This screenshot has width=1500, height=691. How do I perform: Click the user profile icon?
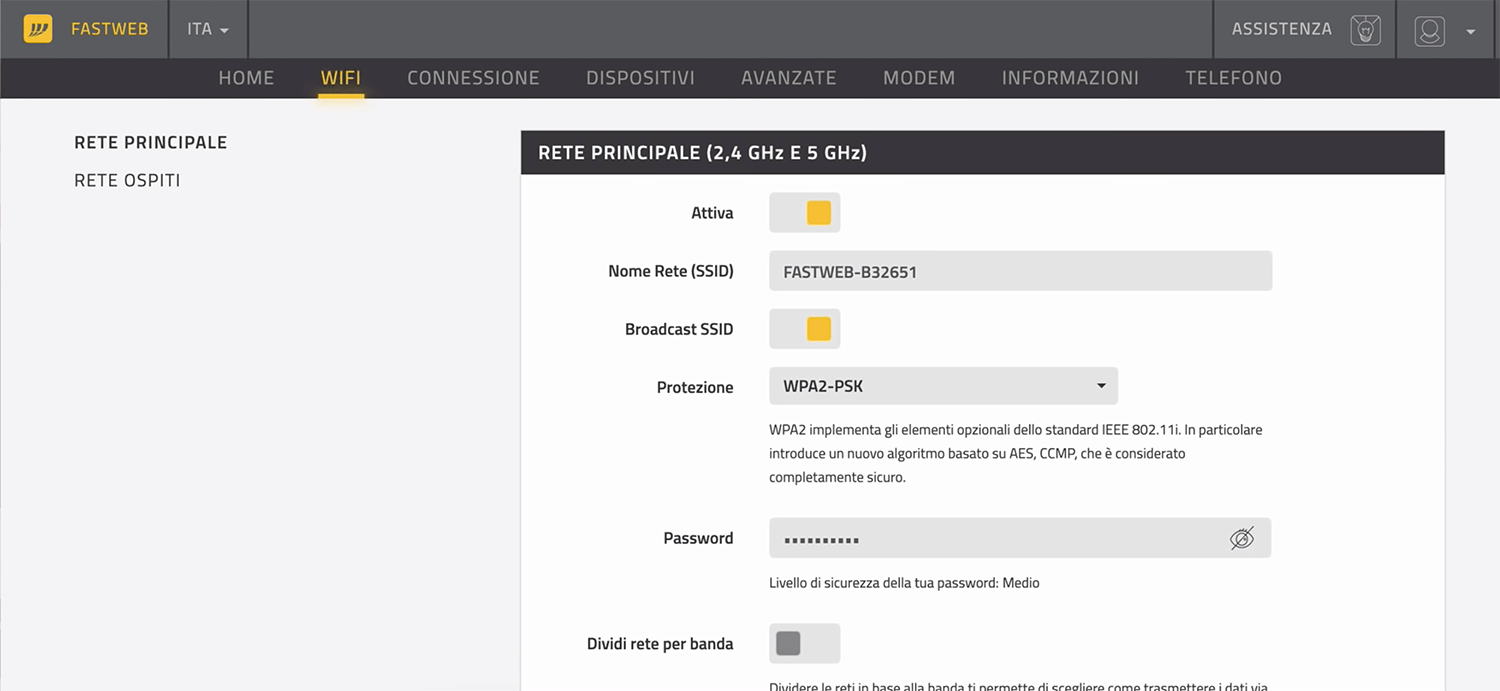[x=1429, y=30]
